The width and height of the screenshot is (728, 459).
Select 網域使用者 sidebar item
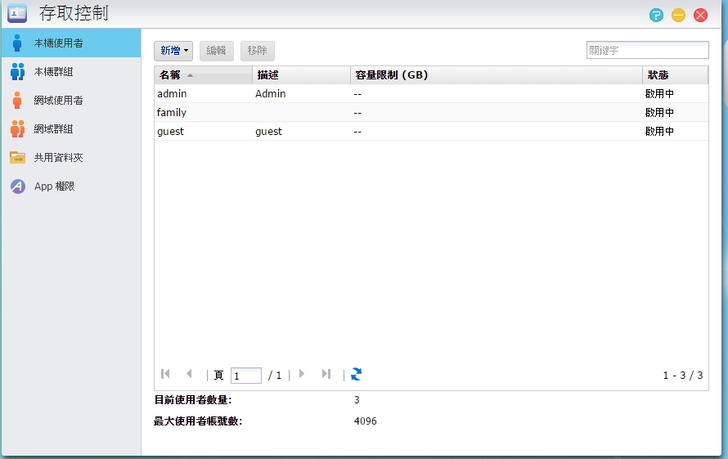pyautogui.click(x=58, y=100)
